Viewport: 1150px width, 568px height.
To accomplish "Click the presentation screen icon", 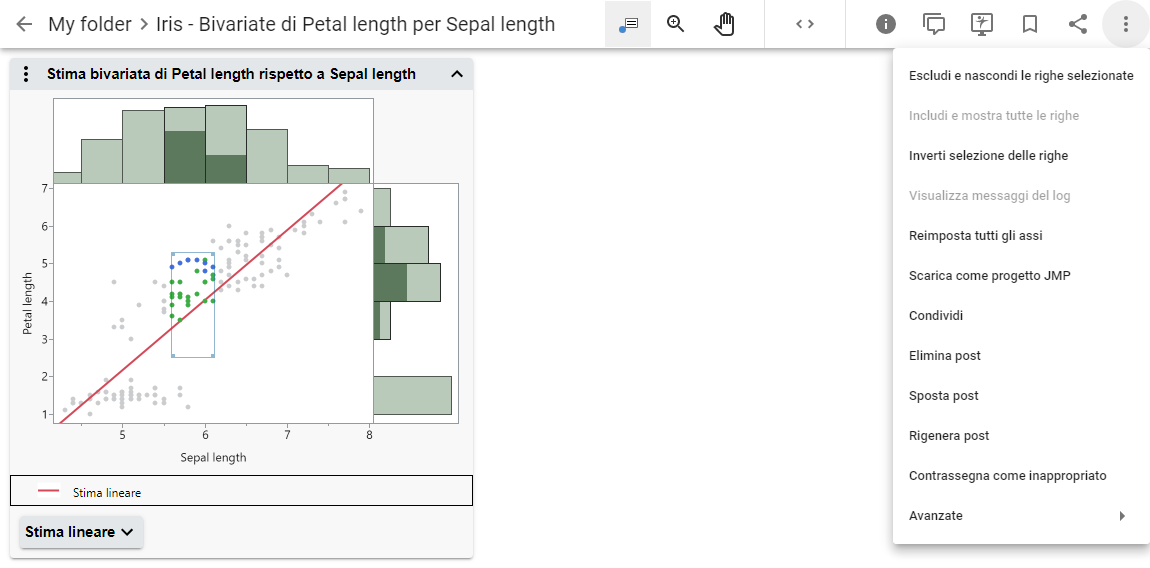I will [982, 24].
